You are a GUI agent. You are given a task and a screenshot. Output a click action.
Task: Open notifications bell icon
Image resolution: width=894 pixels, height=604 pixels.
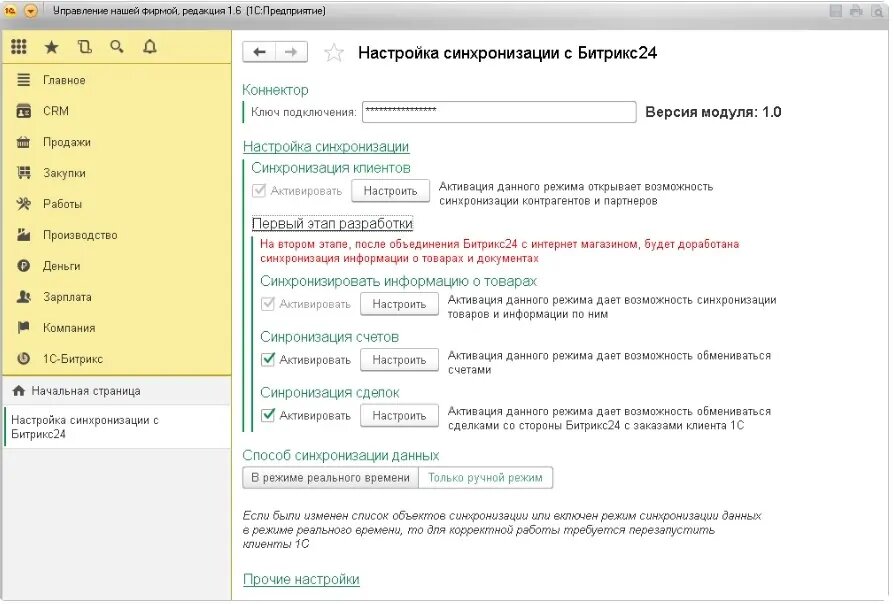point(150,47)
